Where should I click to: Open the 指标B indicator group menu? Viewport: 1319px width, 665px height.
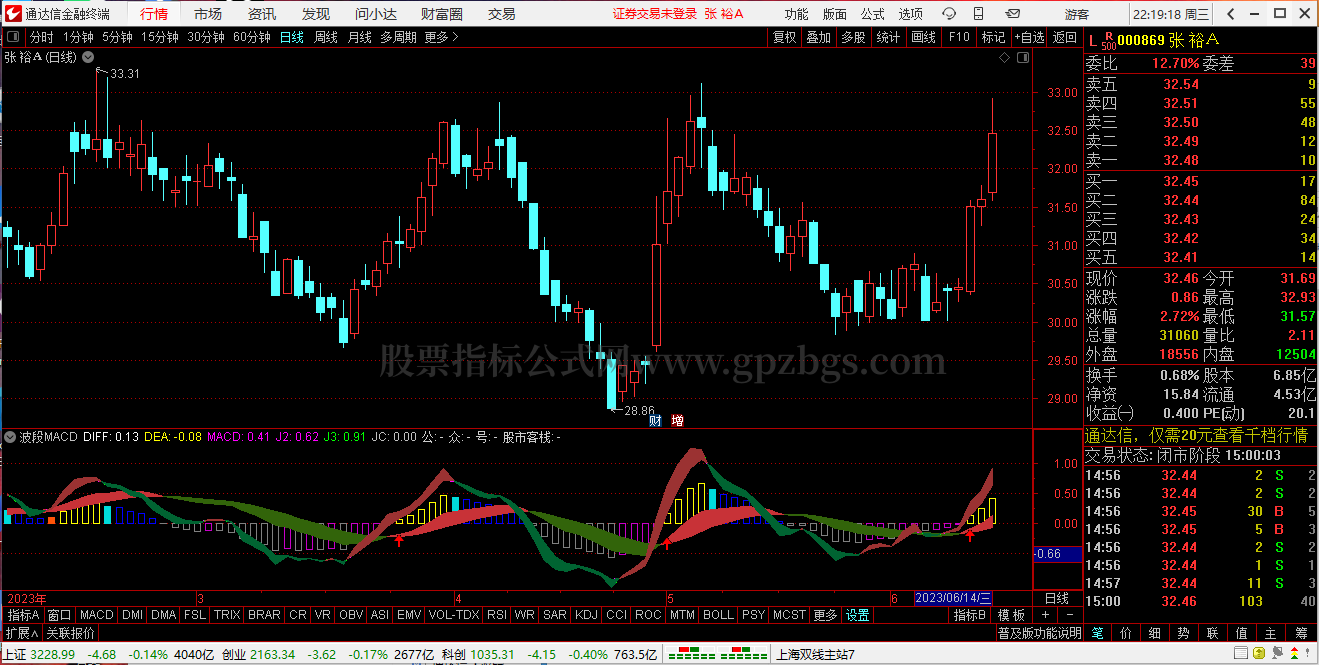(969, 615)
